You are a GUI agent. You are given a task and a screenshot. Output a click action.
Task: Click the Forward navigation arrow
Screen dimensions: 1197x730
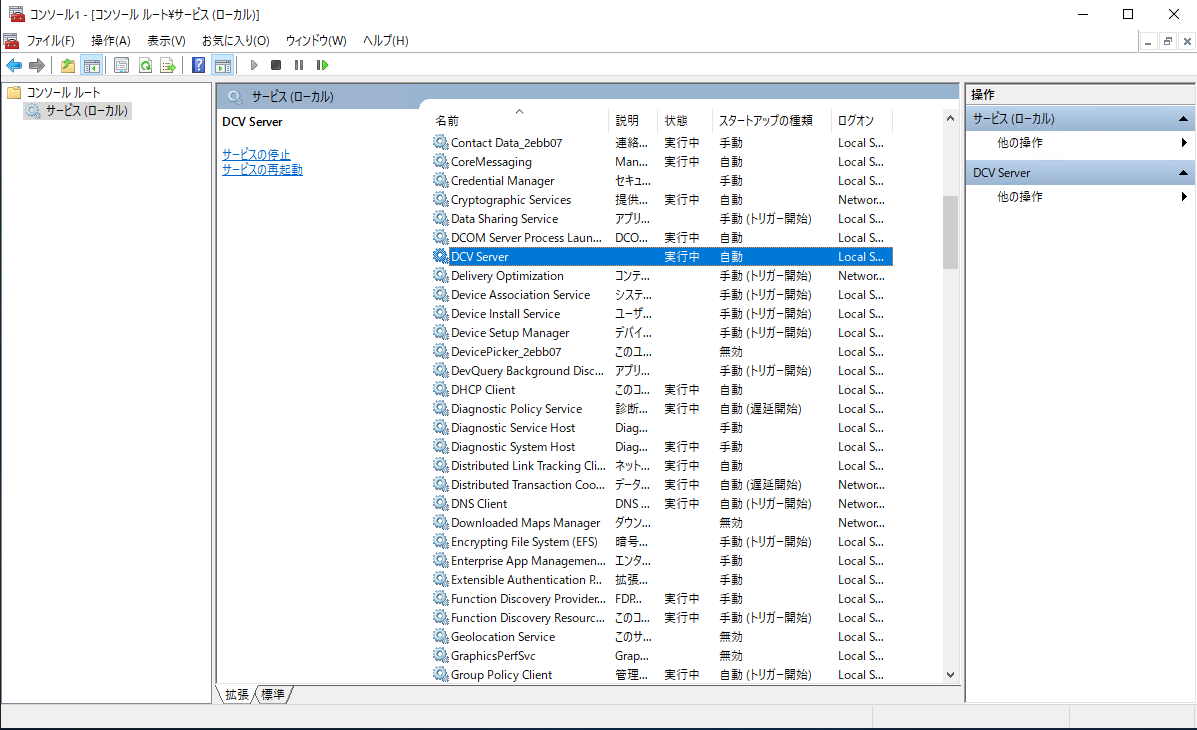pyautogui.click(x=37, y=65)
